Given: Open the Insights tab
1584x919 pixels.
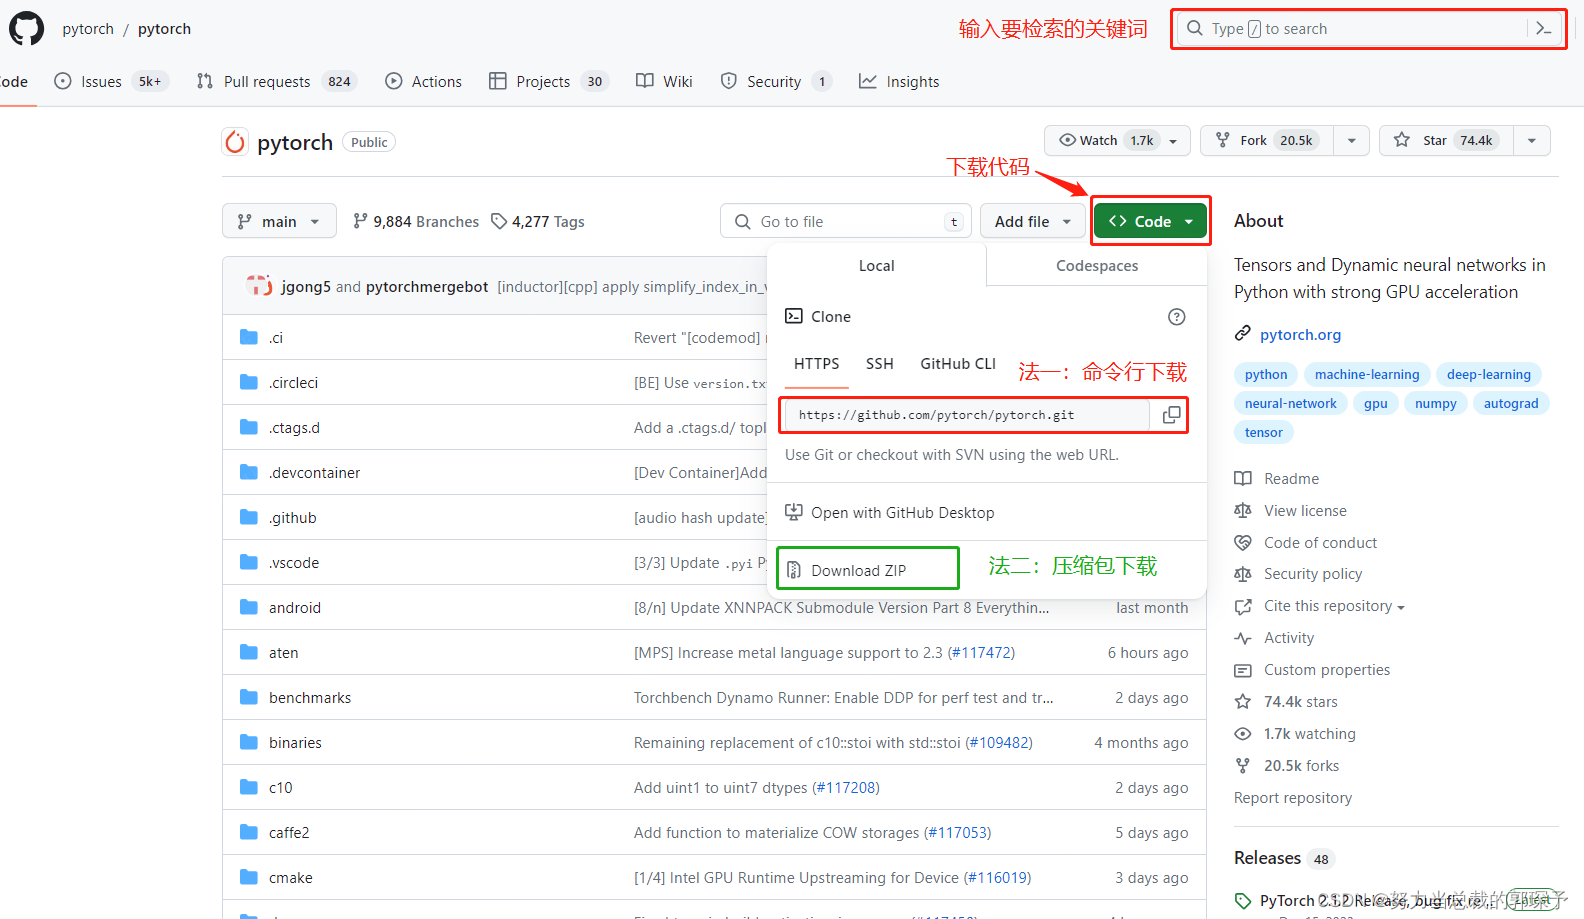Looking at the screenshot, I should point(899,82).
